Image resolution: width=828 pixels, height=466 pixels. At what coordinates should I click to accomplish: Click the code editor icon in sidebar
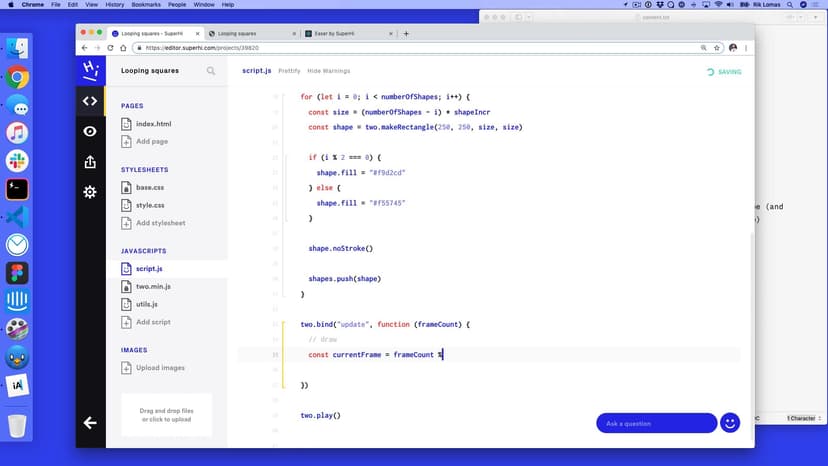90,101
